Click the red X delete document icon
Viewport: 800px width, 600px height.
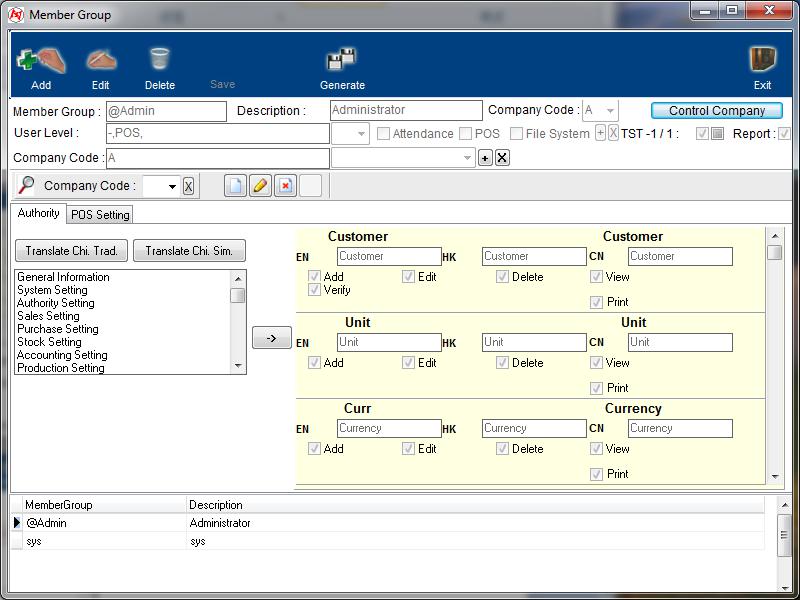coord(285,186)
